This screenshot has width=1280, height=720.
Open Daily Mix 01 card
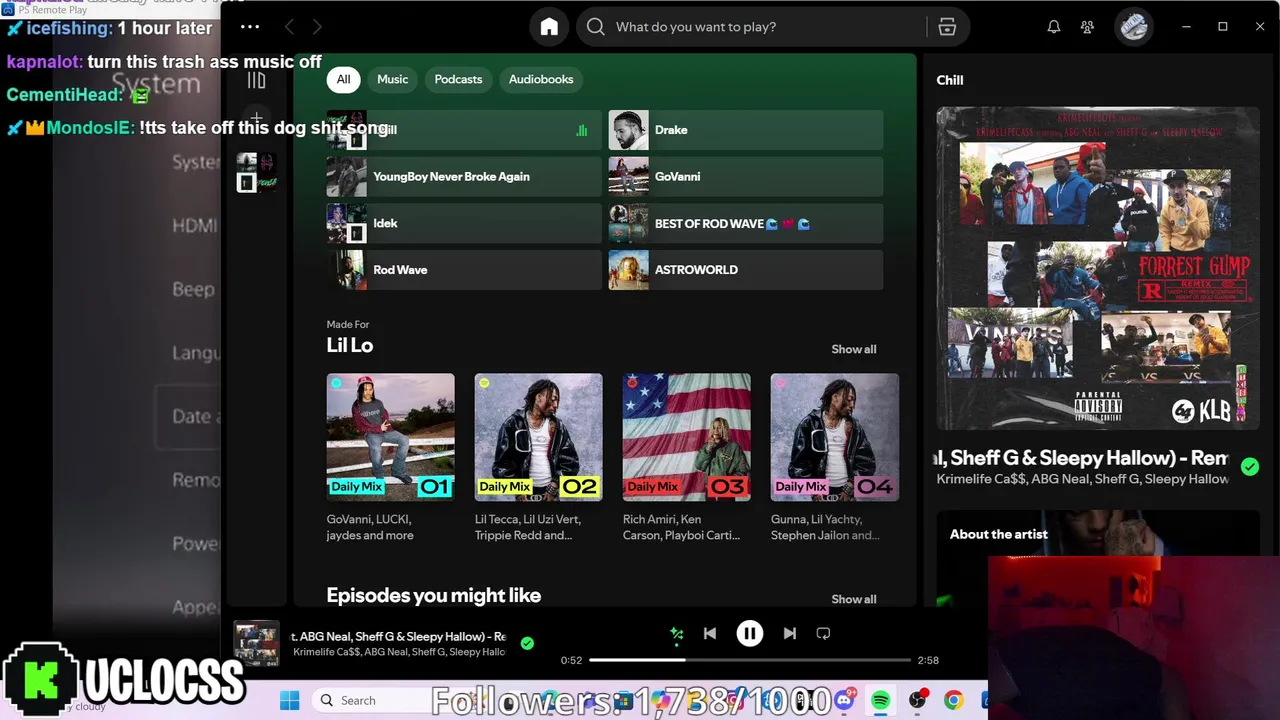(390, 458)
